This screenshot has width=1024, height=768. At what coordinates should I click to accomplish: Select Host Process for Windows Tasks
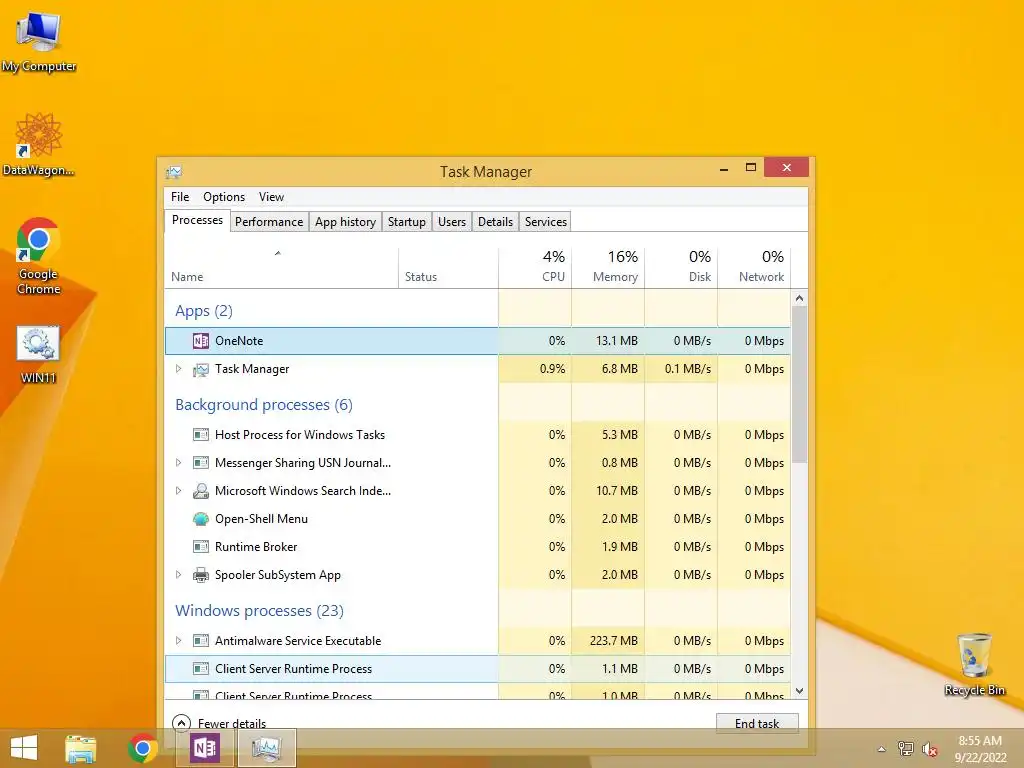[x=477, y=435]
